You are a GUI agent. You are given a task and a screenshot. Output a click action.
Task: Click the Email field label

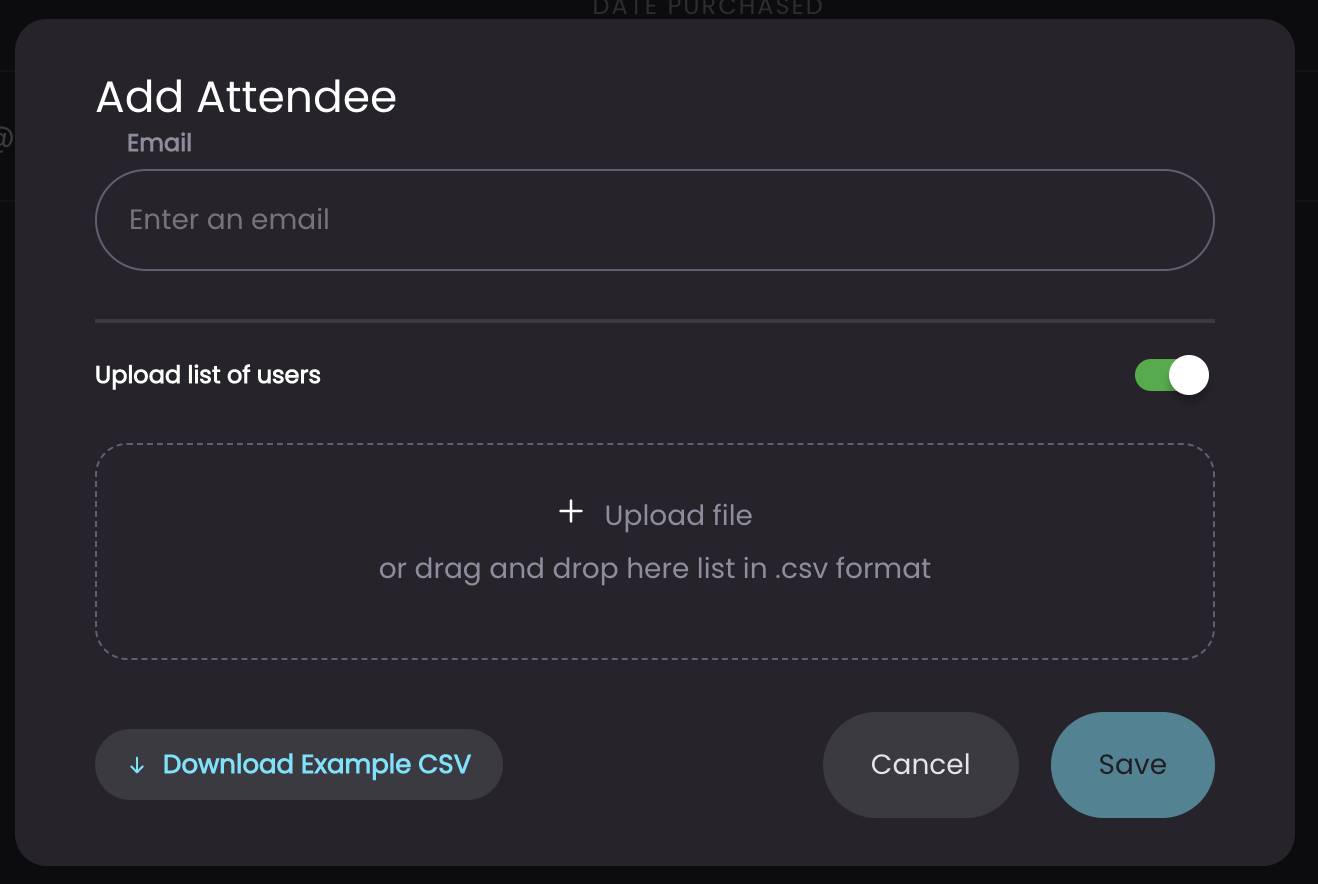pyautogui.click(x=159, y=143)
